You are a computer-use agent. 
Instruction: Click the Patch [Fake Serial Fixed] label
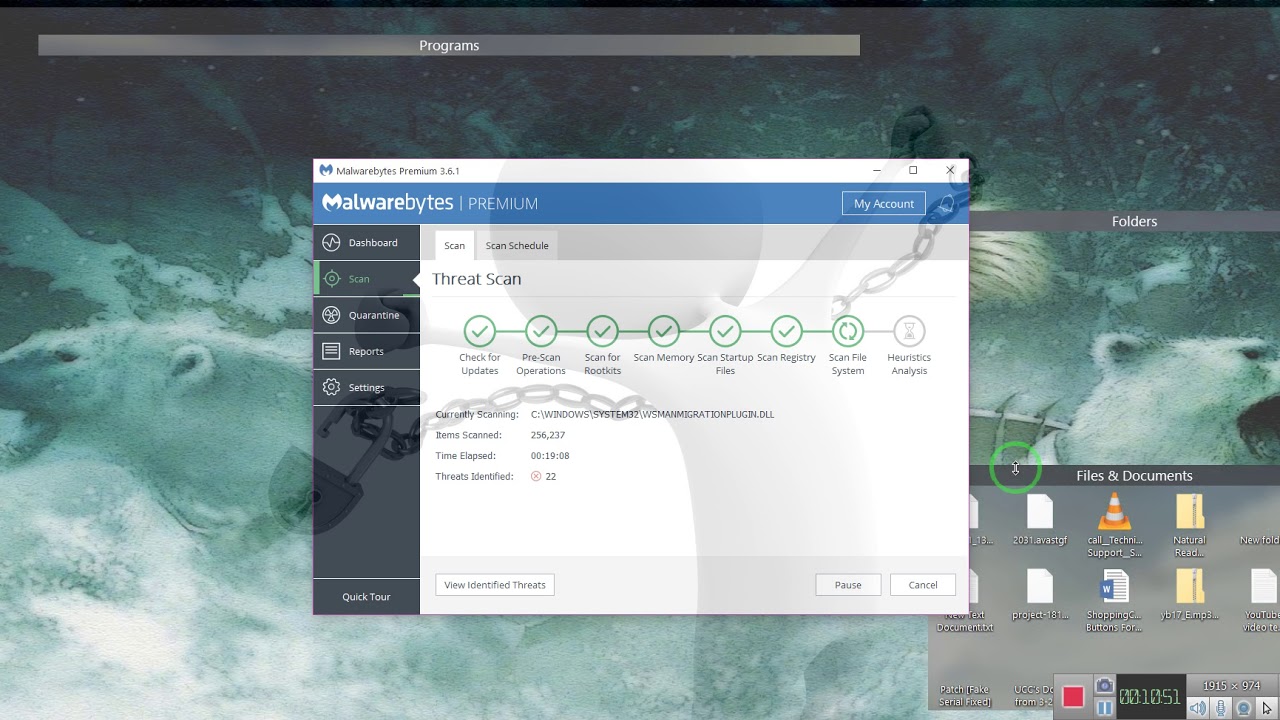click(964, 695)
